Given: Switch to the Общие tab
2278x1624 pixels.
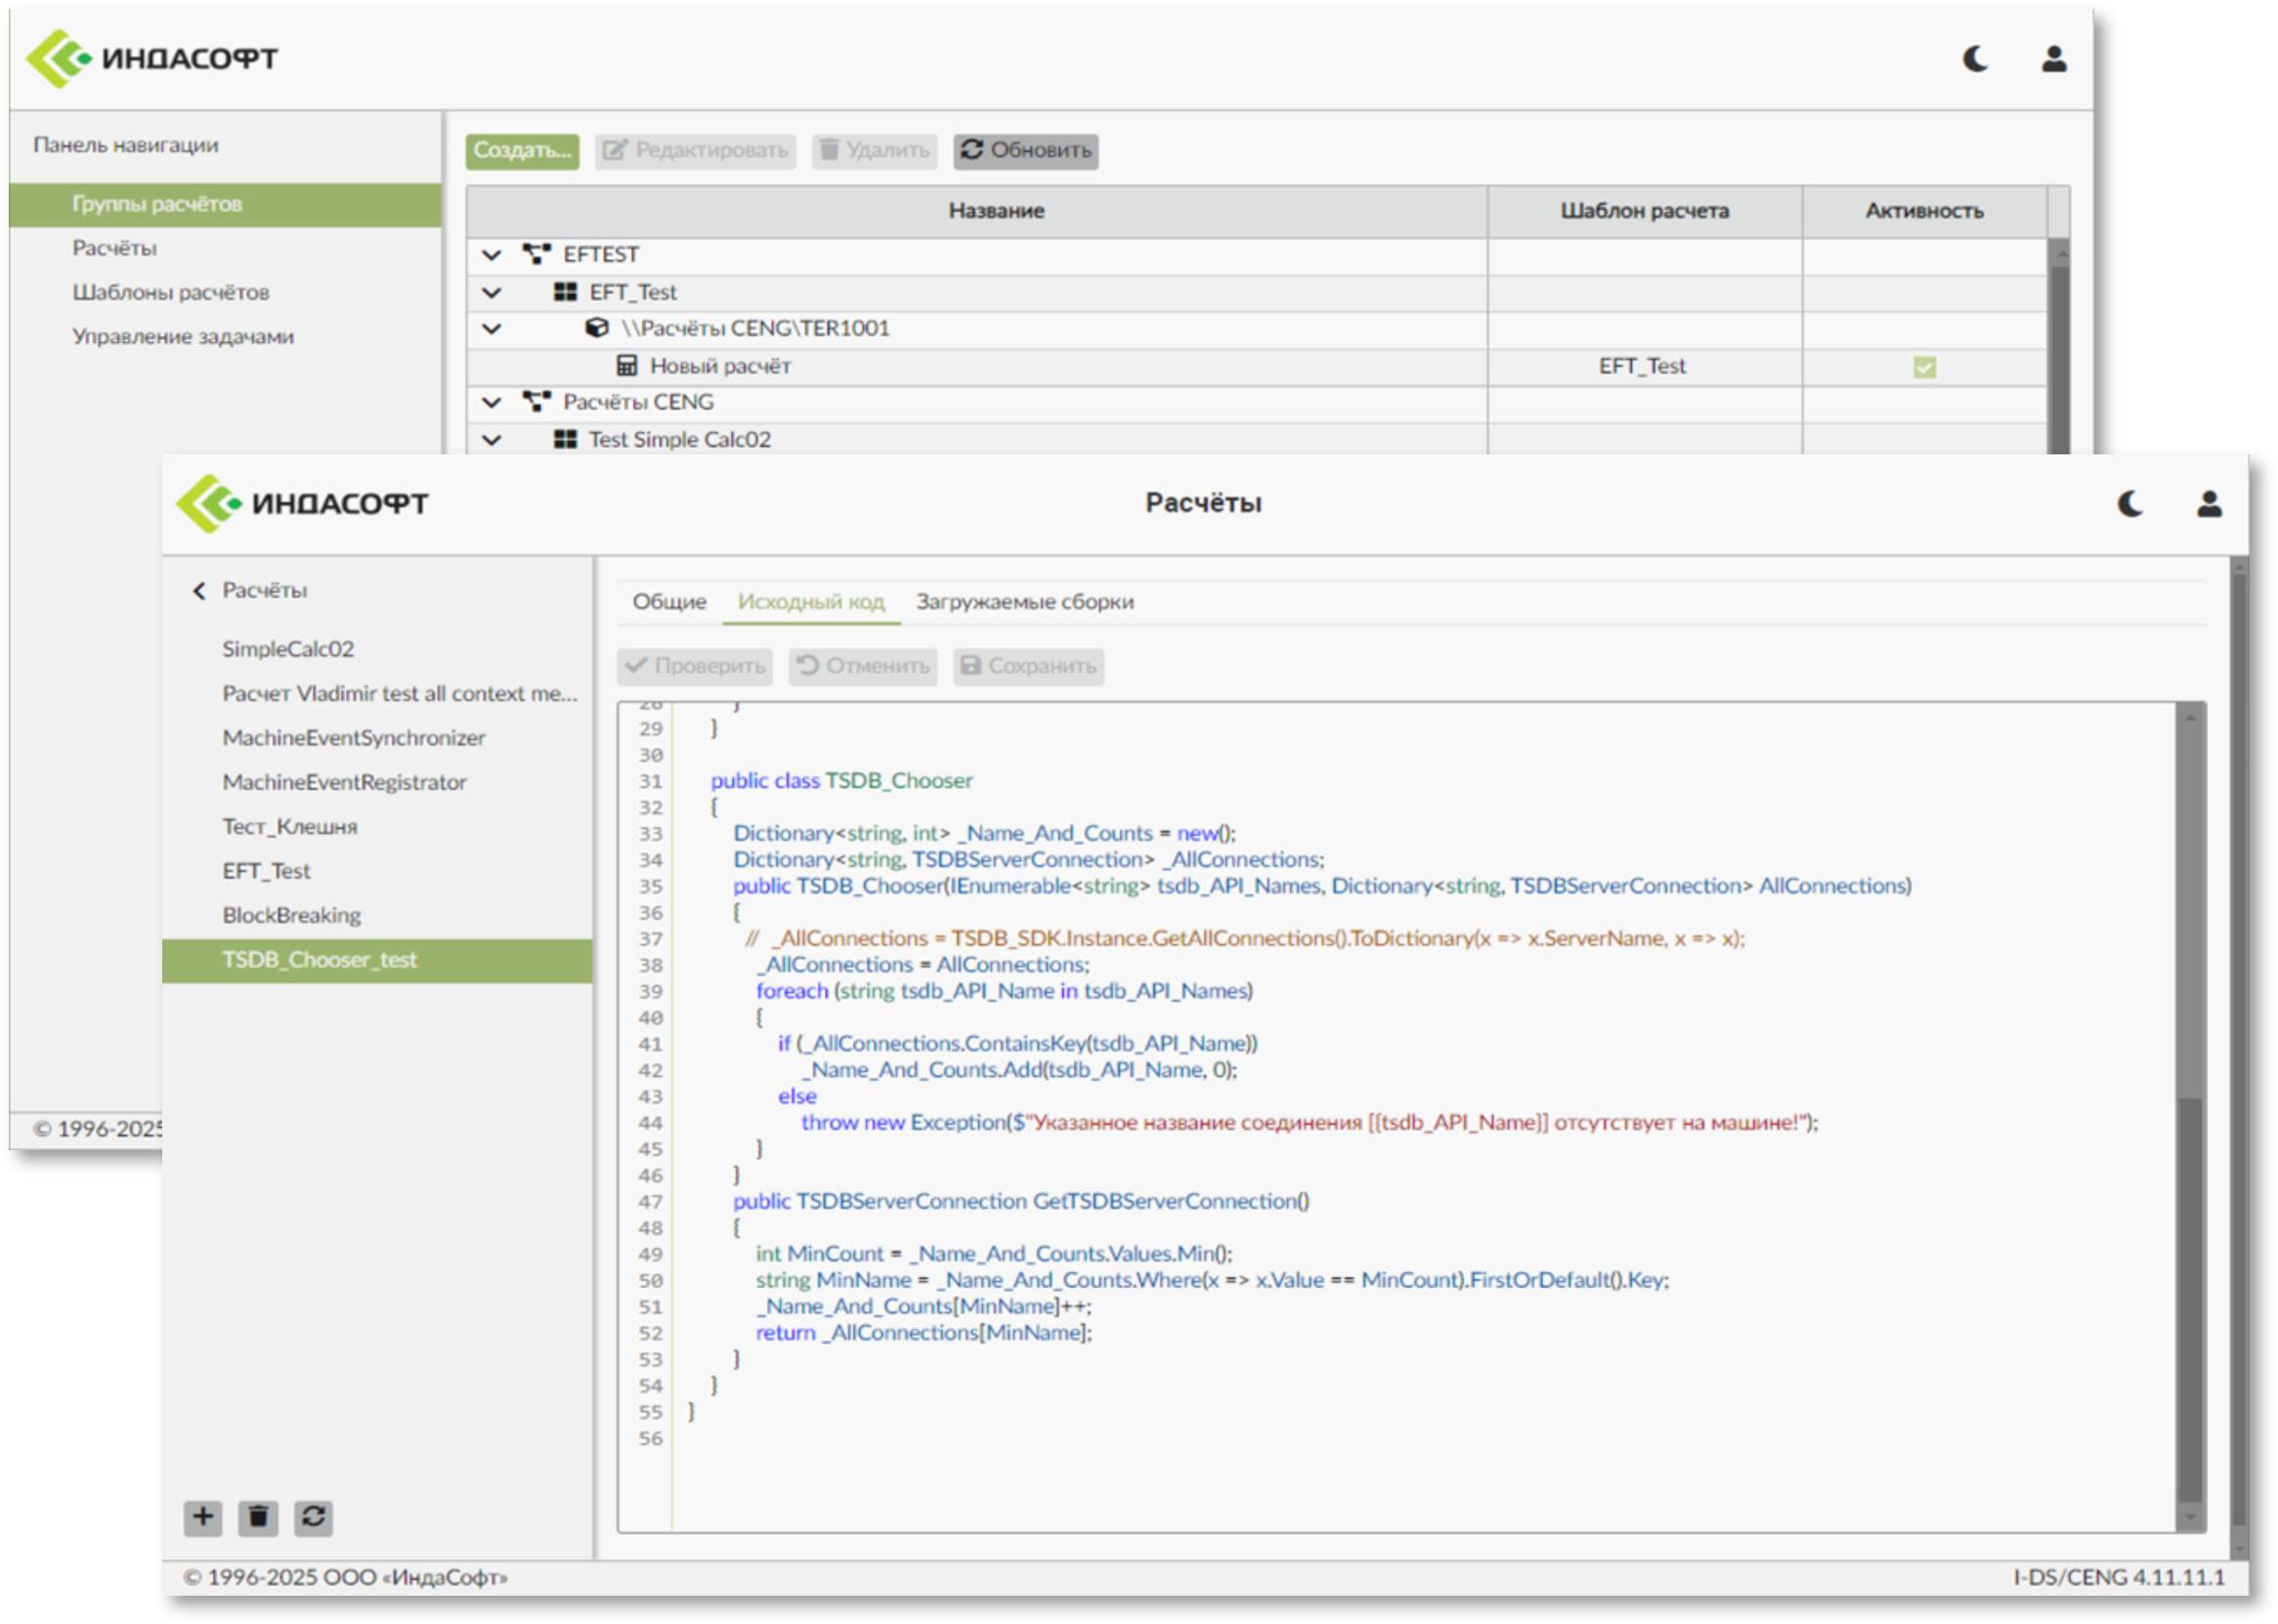Looking at the screenshot, I should tap(669, 602).
